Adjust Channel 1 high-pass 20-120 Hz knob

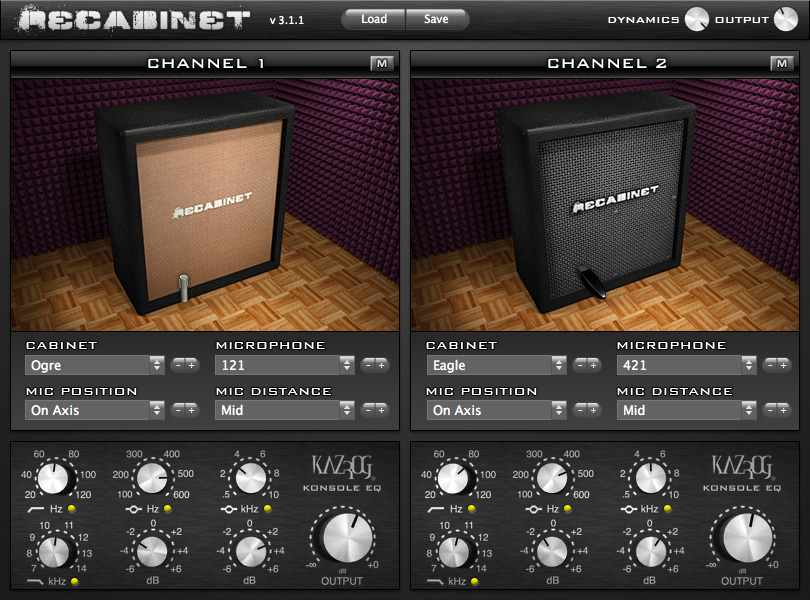coord(53,478)
